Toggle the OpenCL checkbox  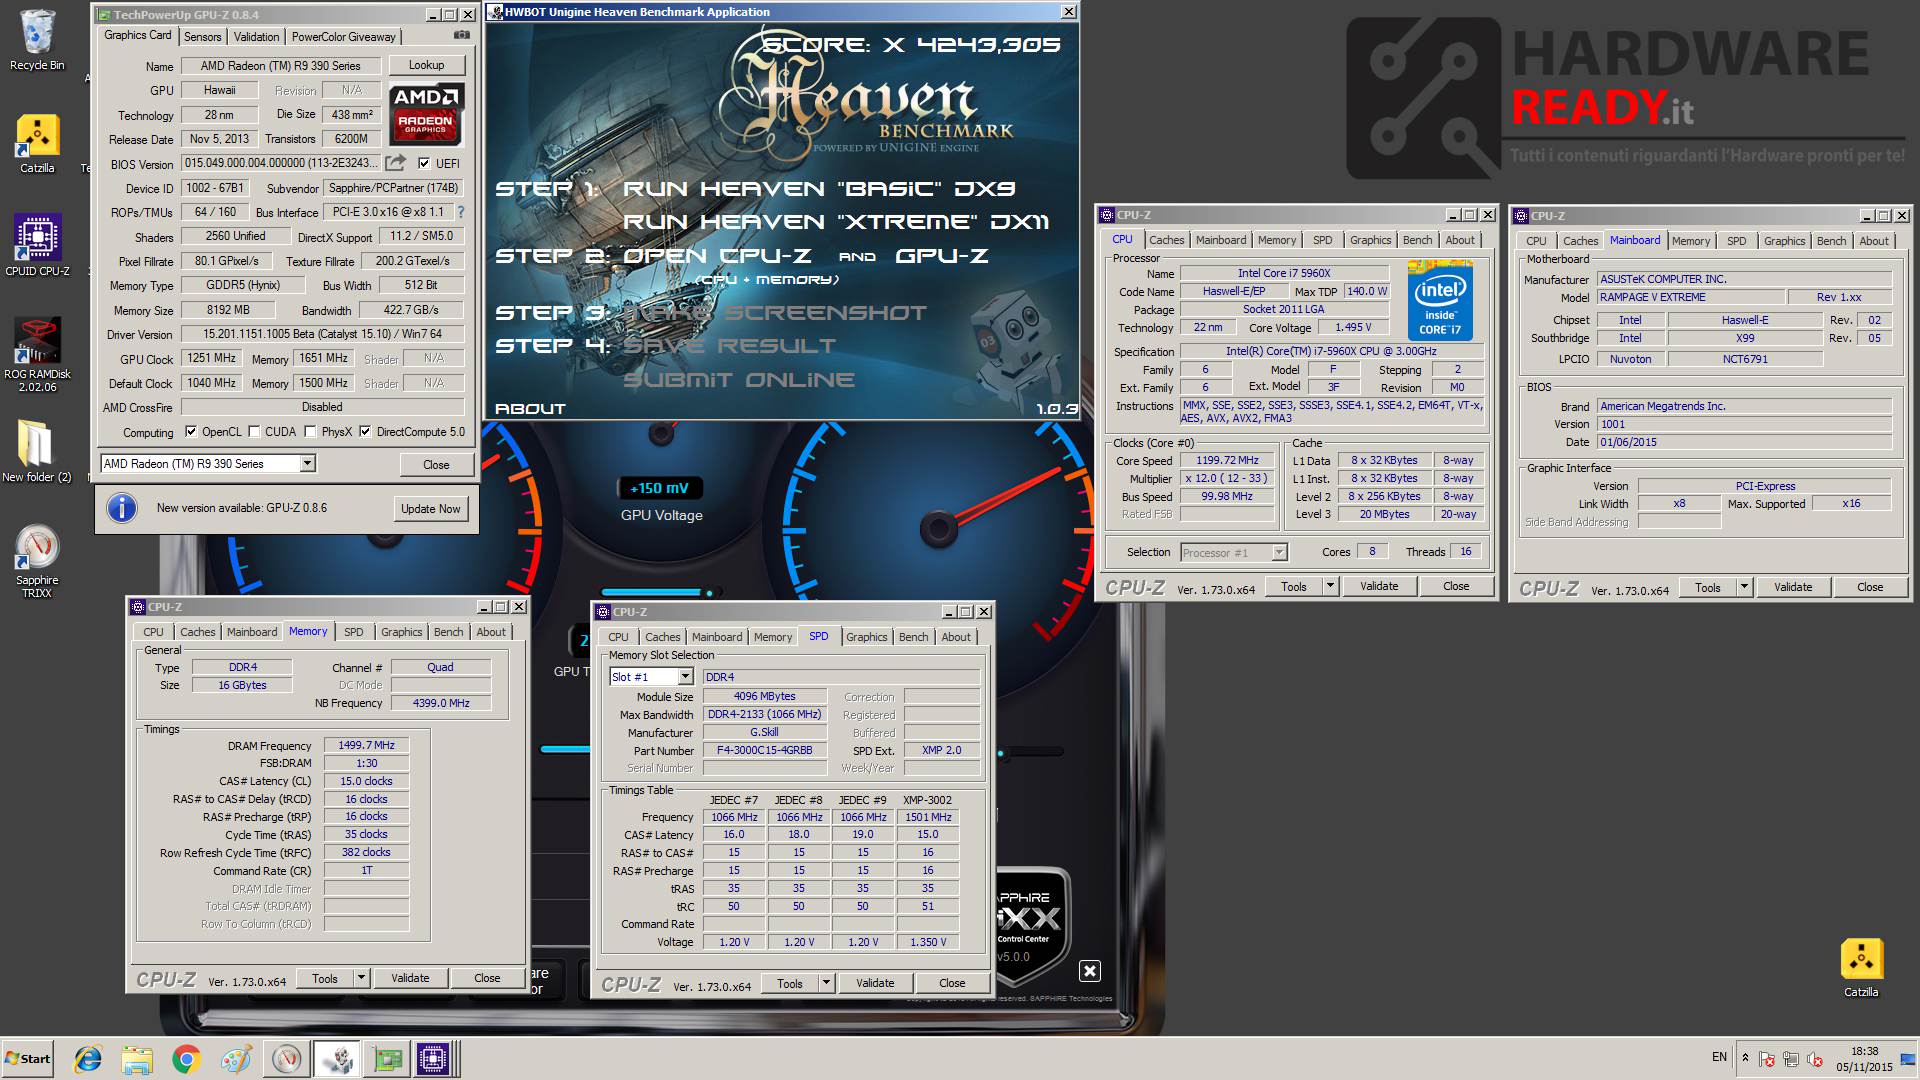coord(191,432)
